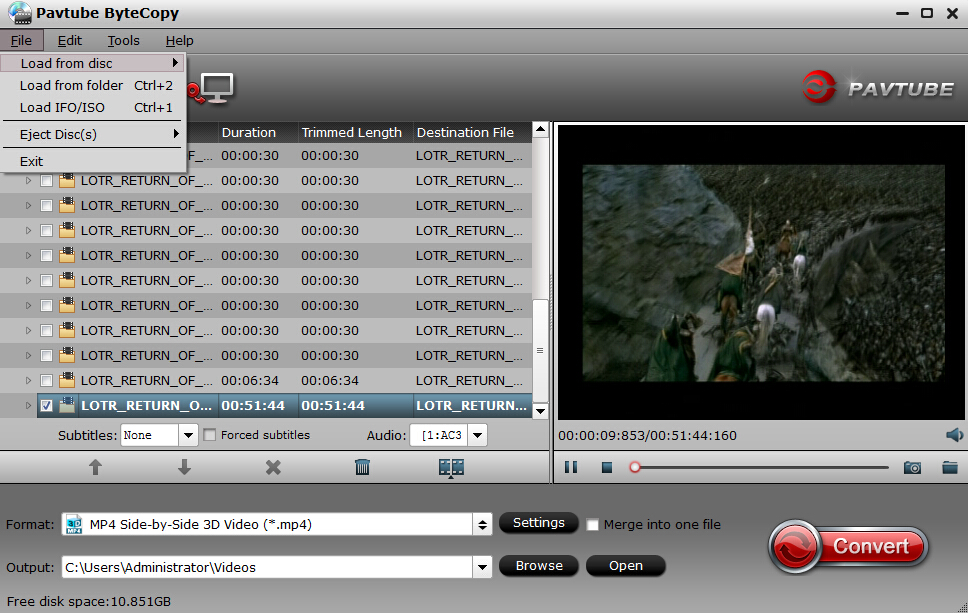Click the Pavtube logo

pos(877,88)
